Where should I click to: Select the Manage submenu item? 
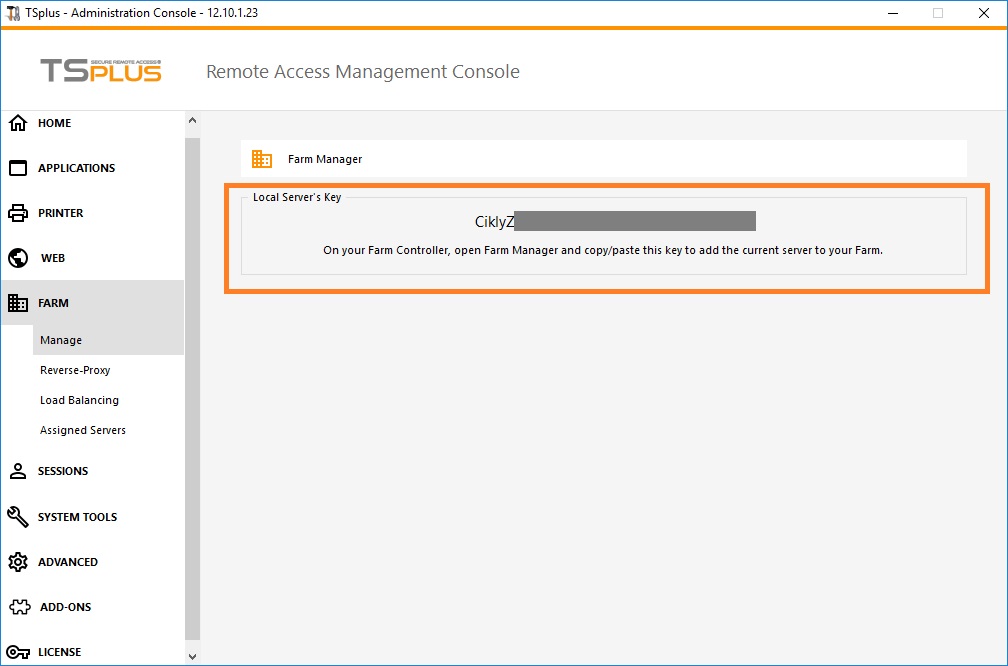(61, 340)
